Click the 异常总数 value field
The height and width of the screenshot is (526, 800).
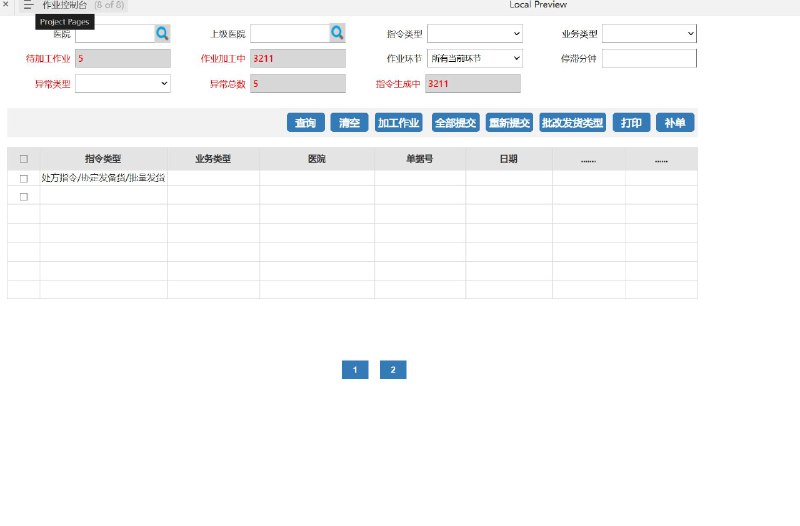(x=298, y=84)
